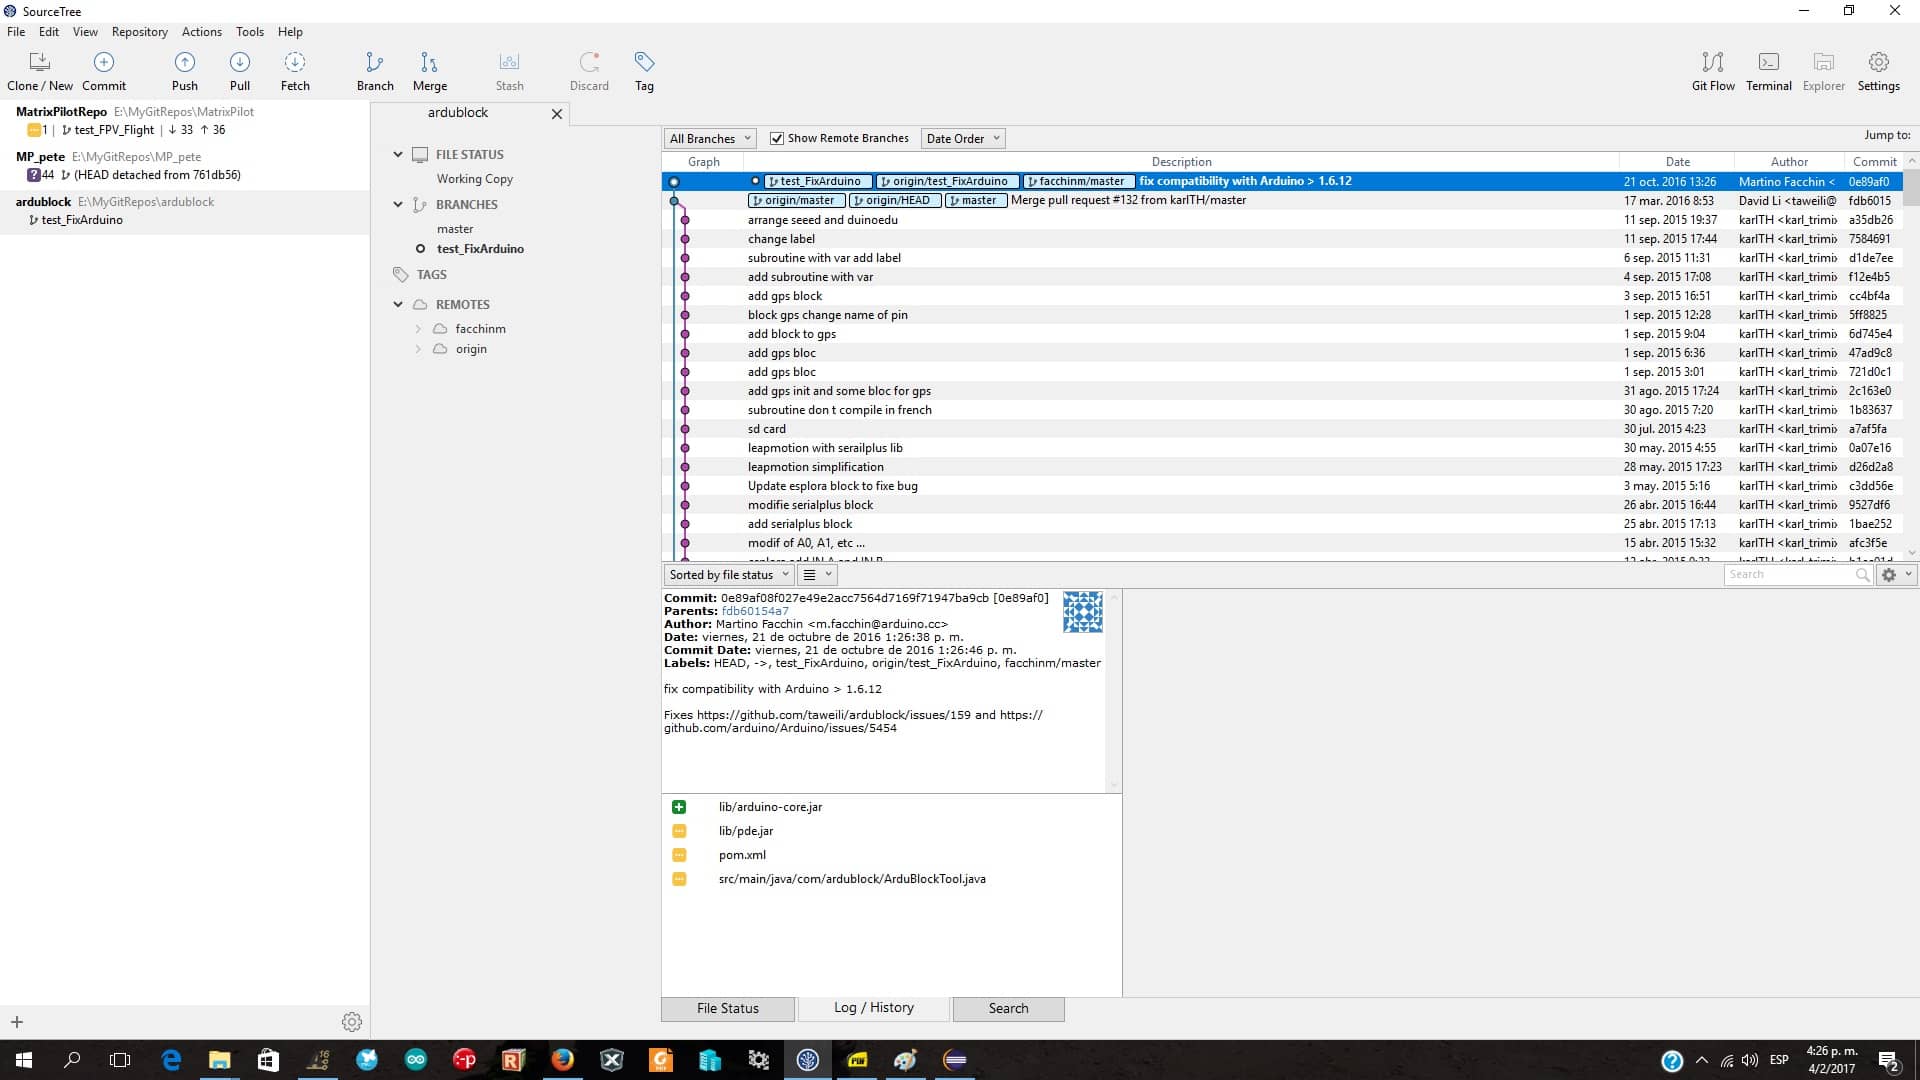
Task: Select the 'sd card' commit row
Action: point(1281,429)
